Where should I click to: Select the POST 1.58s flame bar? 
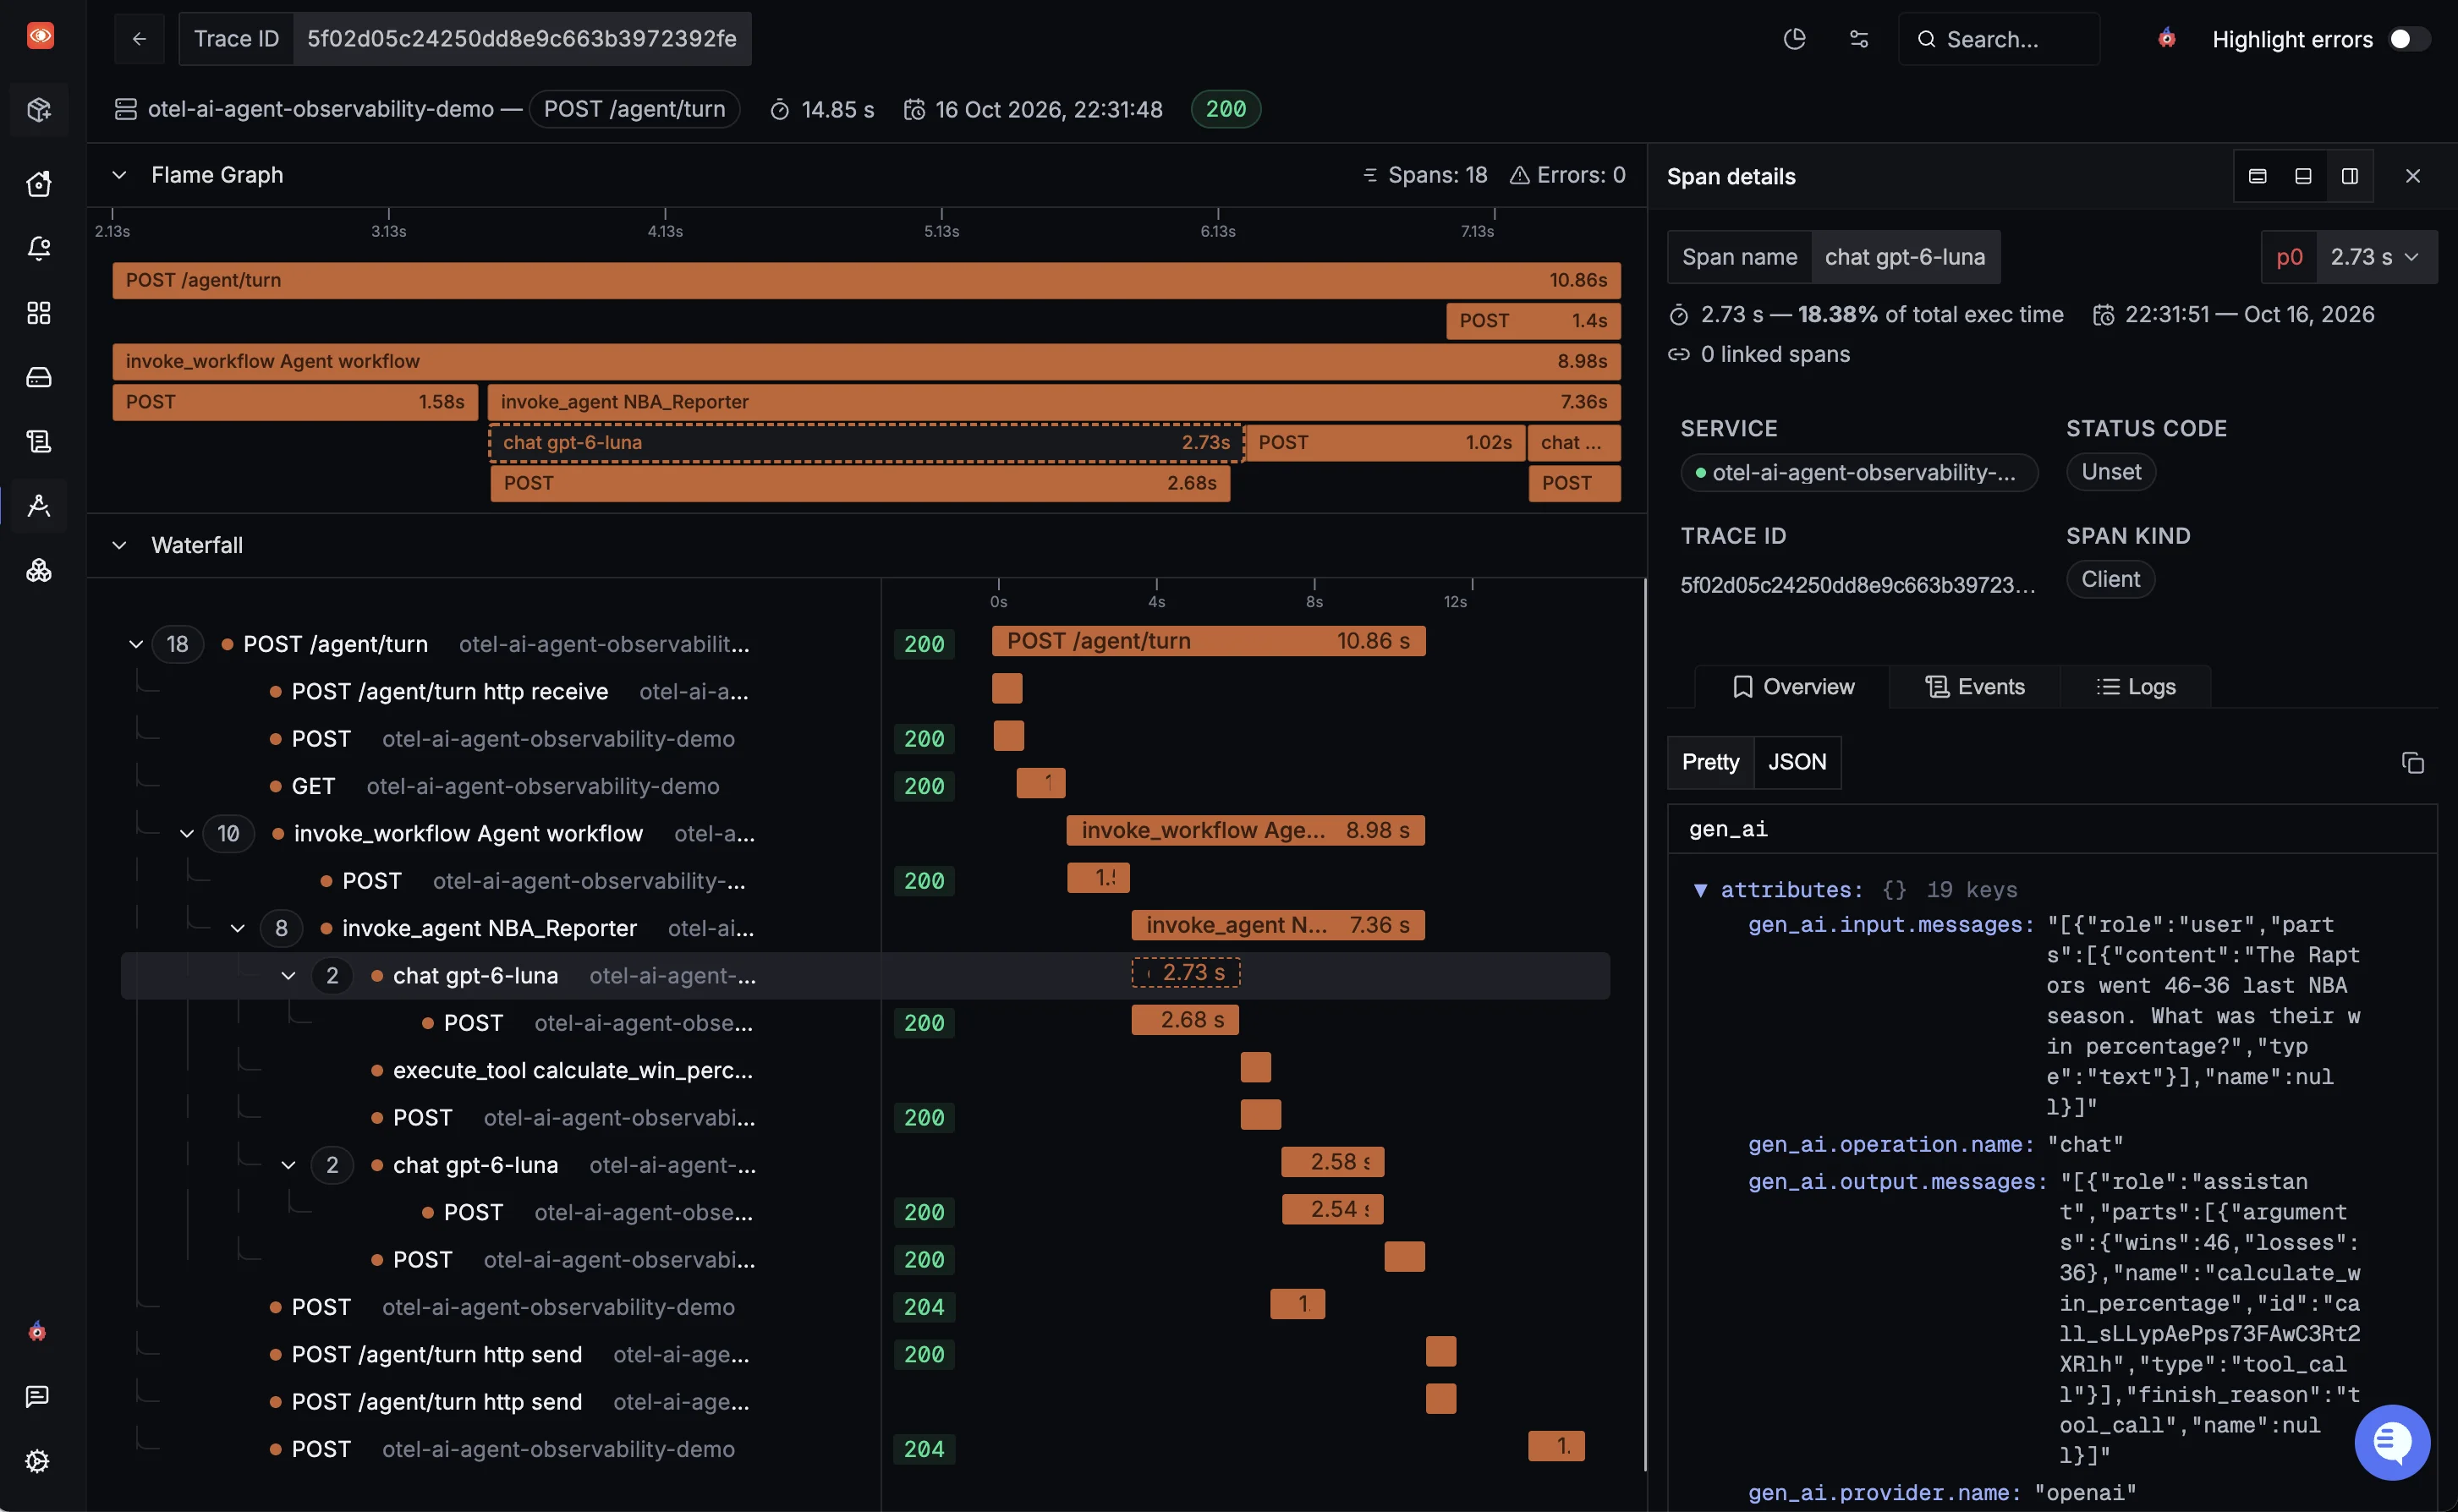coord(295,402)
